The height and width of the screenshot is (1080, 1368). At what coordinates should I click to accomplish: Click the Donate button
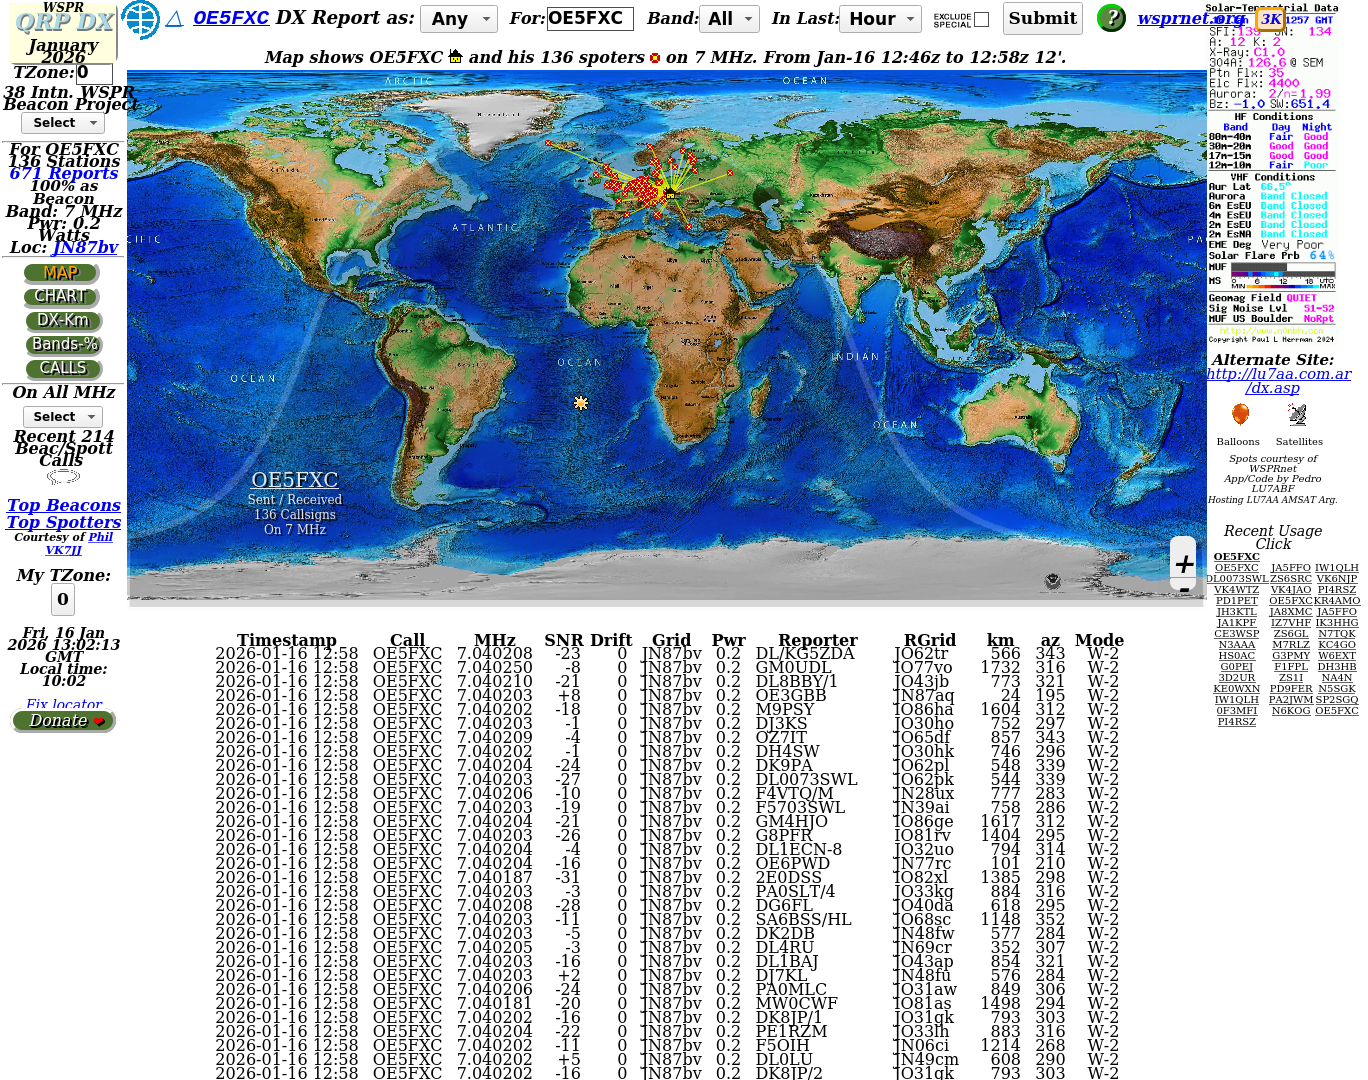(64, 721)
